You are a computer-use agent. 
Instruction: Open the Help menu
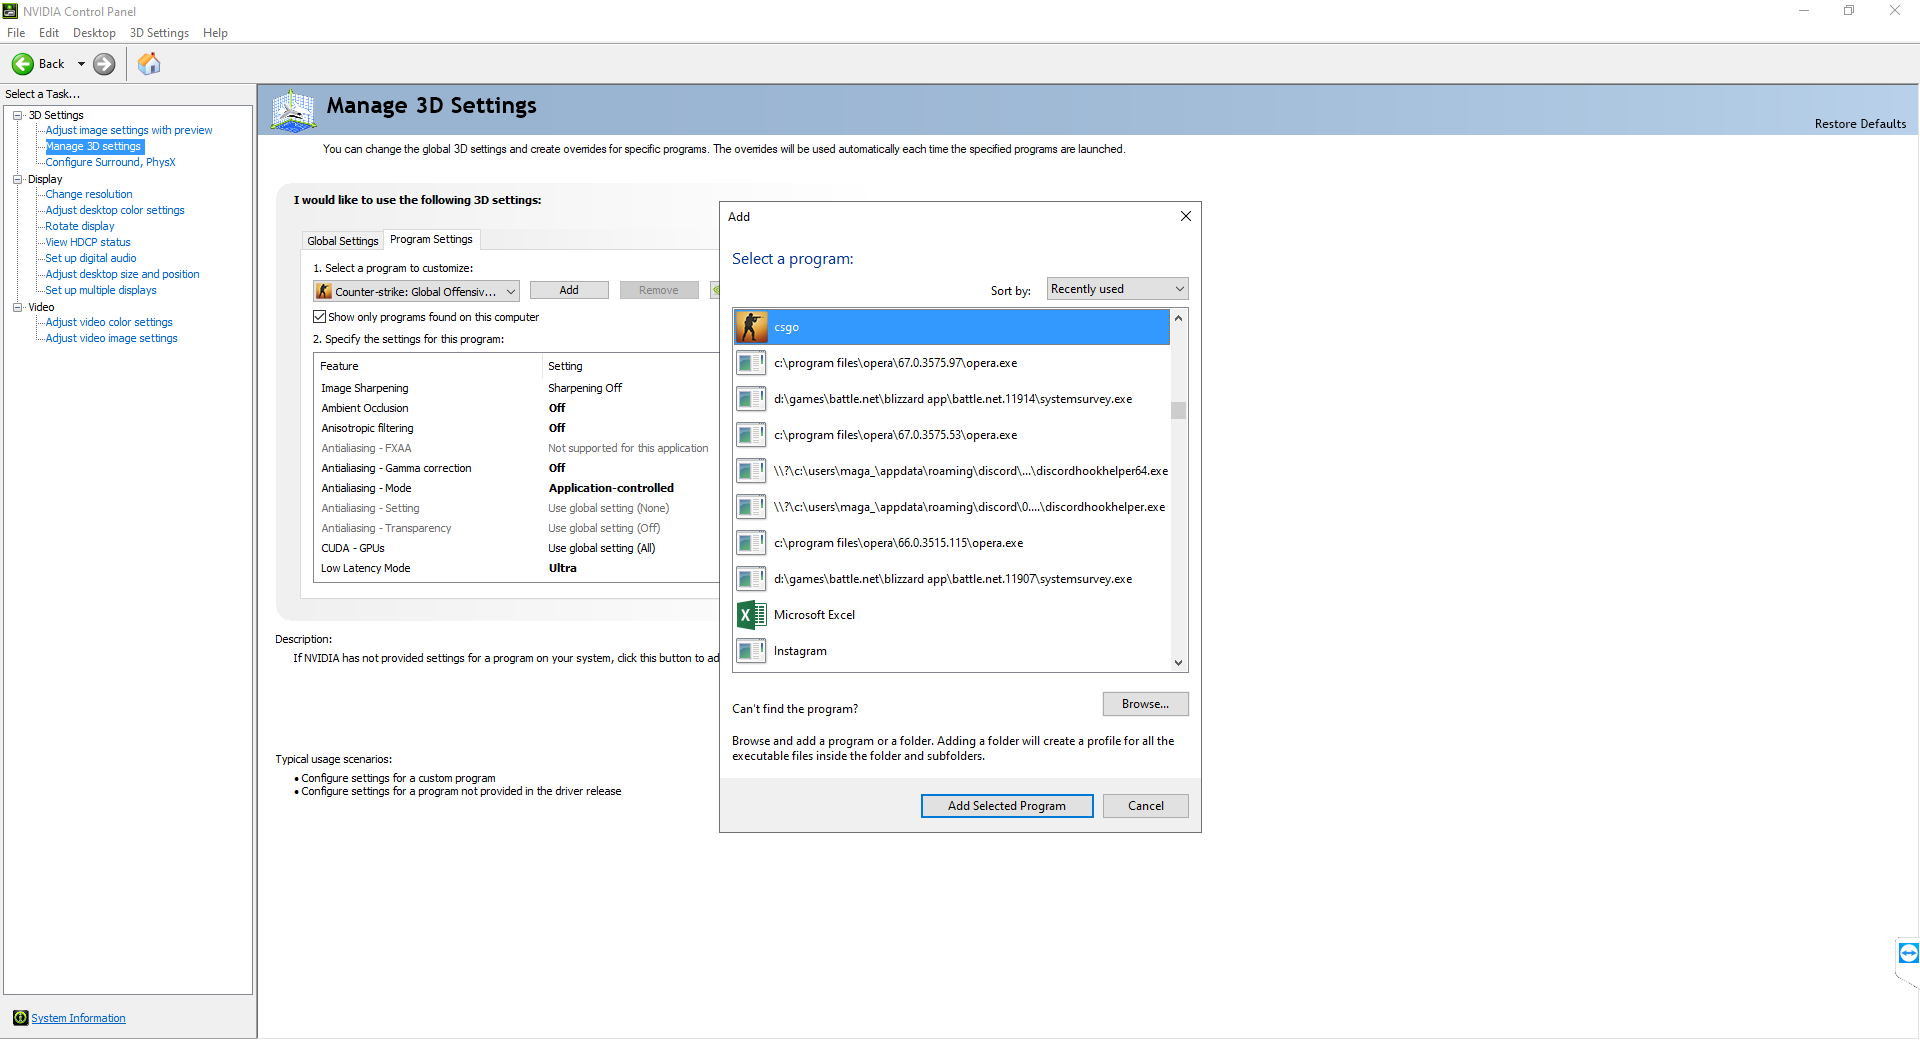215,33
